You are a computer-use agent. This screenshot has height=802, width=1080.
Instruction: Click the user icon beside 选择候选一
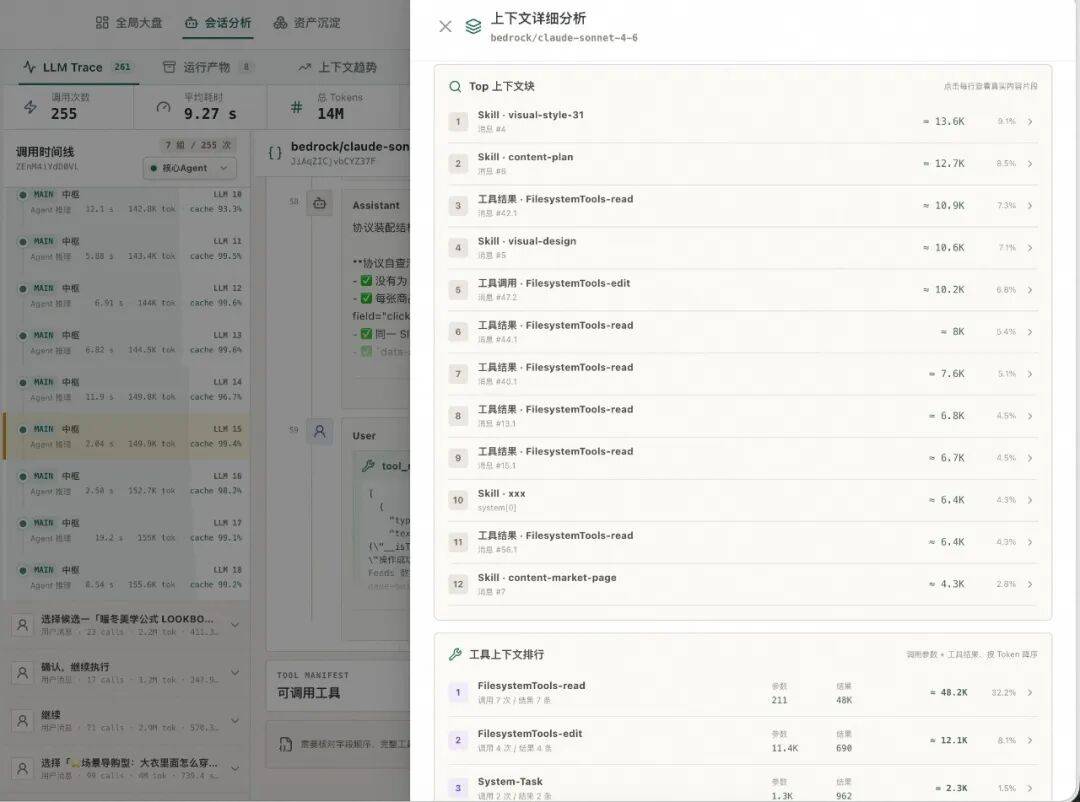click(x=22, y=625)
